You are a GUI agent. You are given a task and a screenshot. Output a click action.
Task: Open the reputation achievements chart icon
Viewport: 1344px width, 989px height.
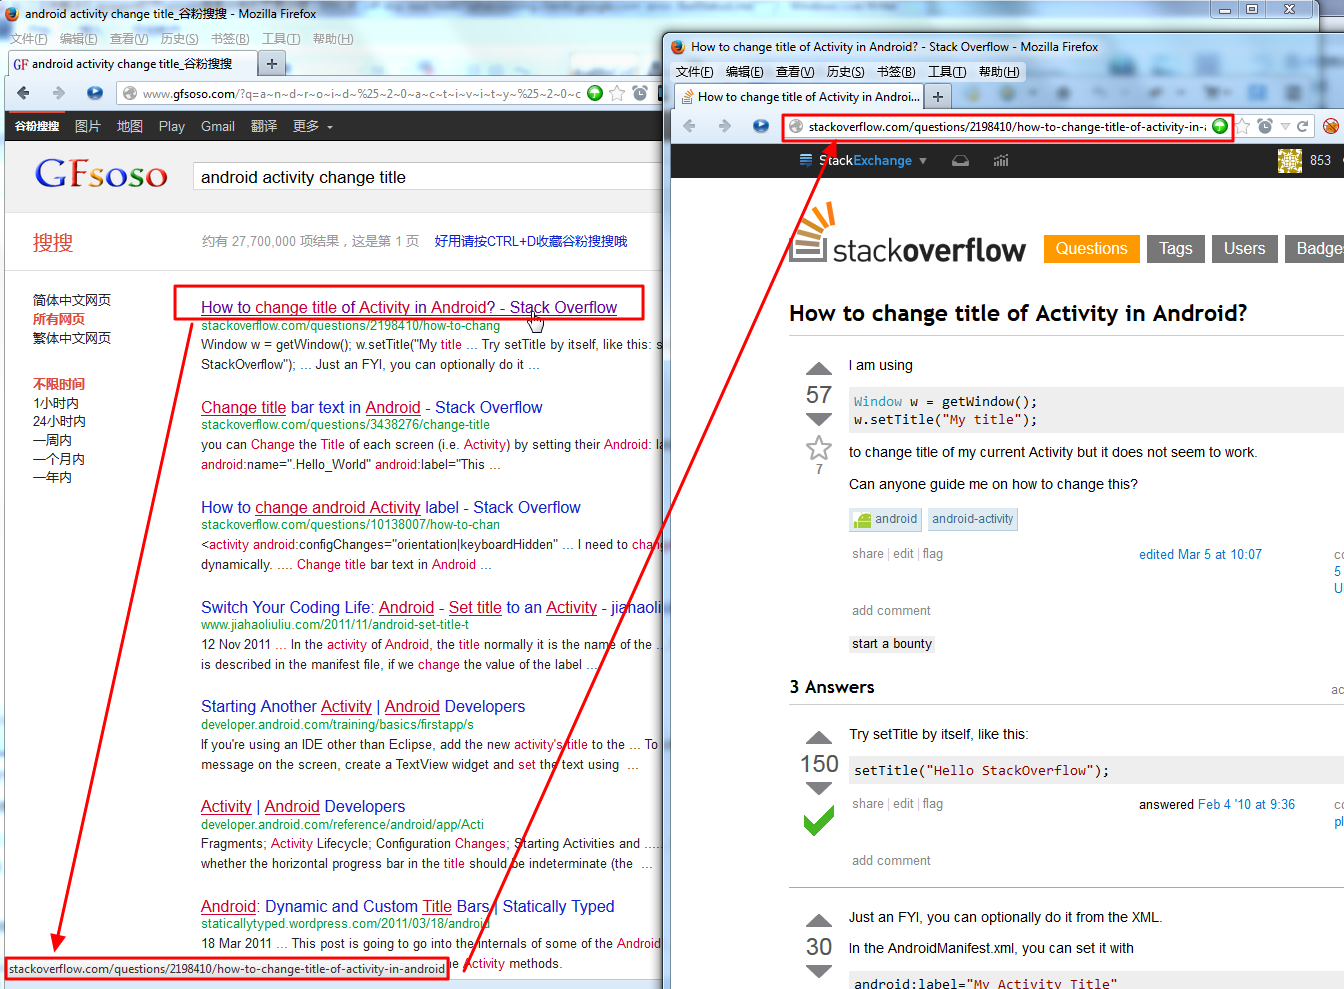coord(1001,160)
